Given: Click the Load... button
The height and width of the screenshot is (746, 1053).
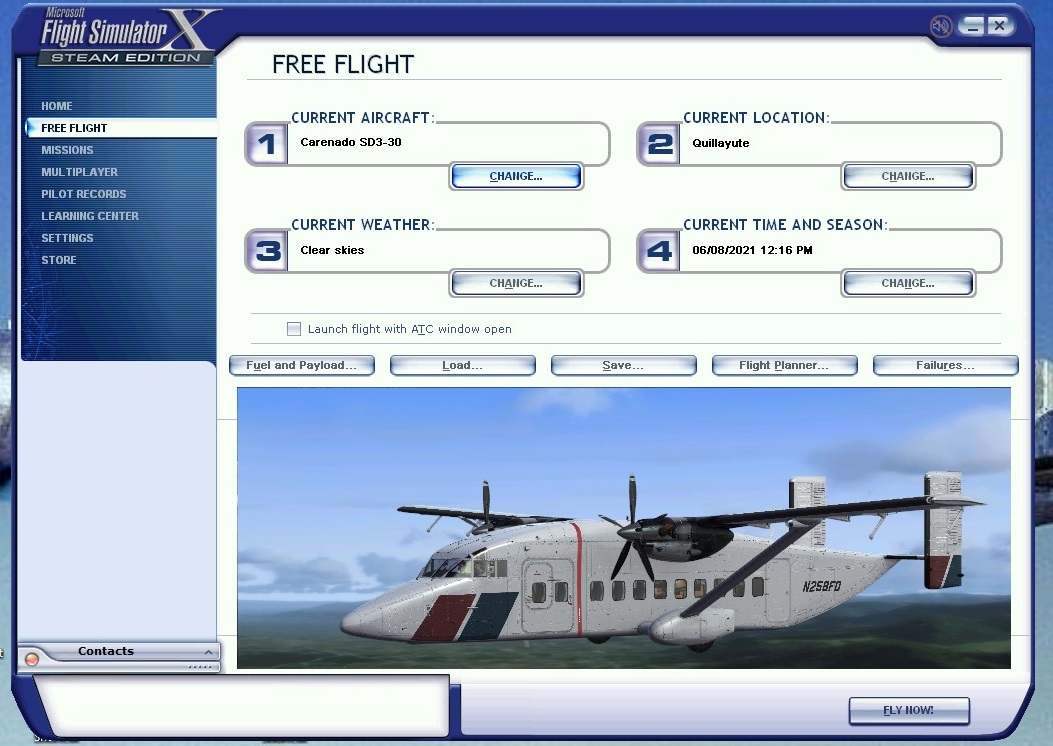Looking at the screenshot, I should pos(462,365).
